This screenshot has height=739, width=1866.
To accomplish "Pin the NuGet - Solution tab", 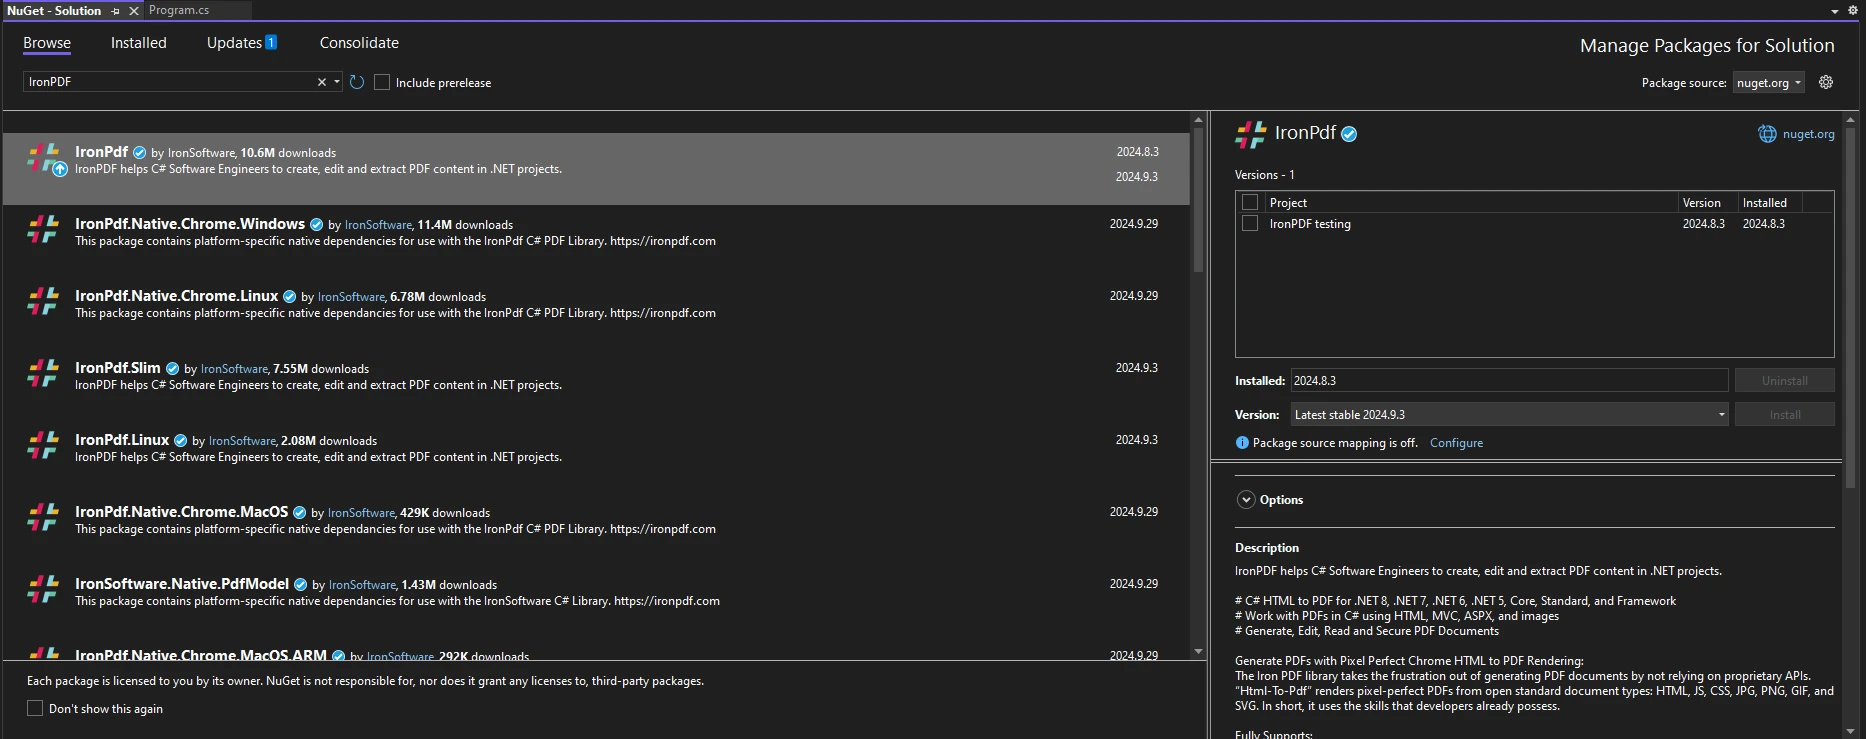I will pyautogui.click(x=116, y=11).
